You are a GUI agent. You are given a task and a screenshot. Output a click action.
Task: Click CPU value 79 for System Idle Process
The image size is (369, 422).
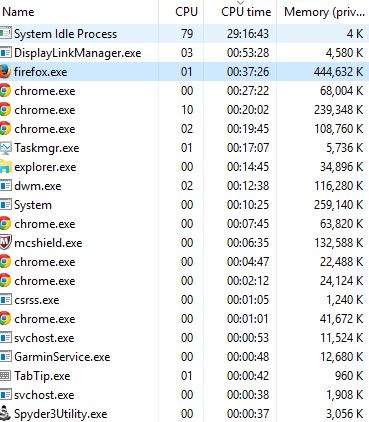click(187, 33)
